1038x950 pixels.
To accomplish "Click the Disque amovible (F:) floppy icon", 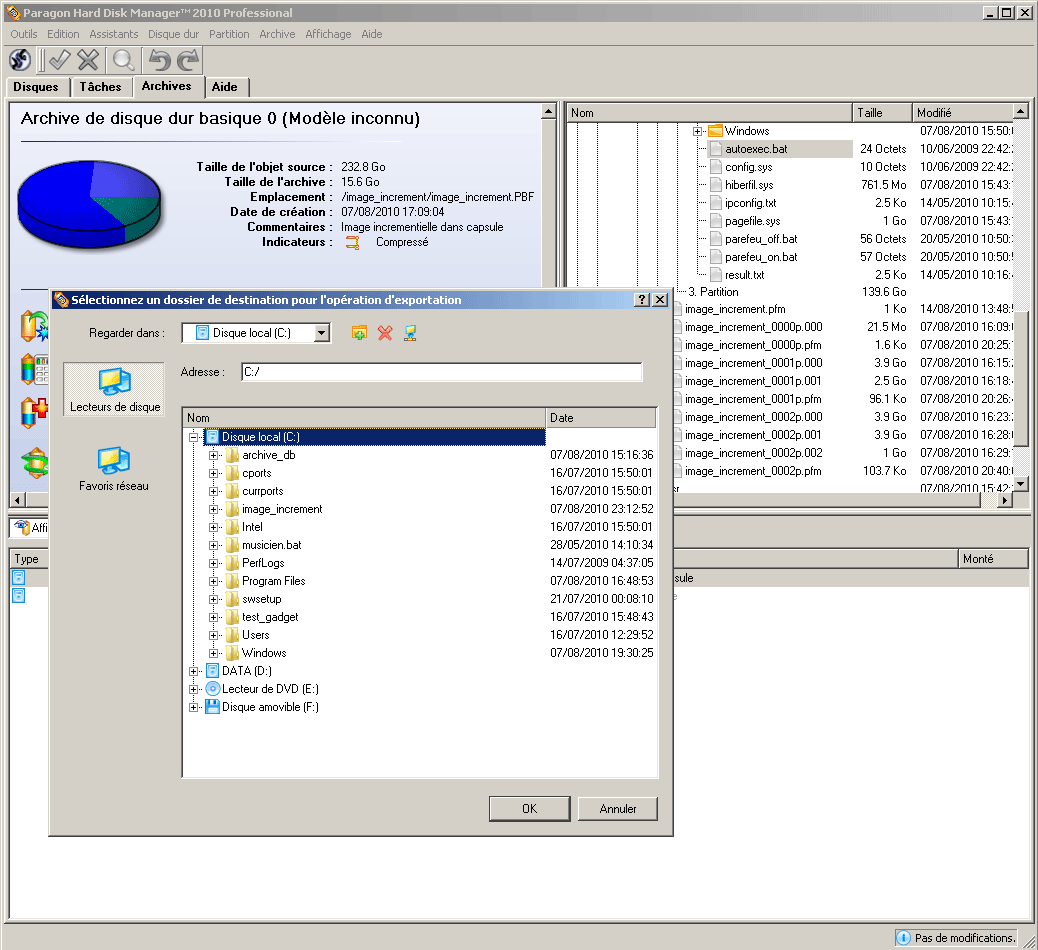I will click(212, 707).
